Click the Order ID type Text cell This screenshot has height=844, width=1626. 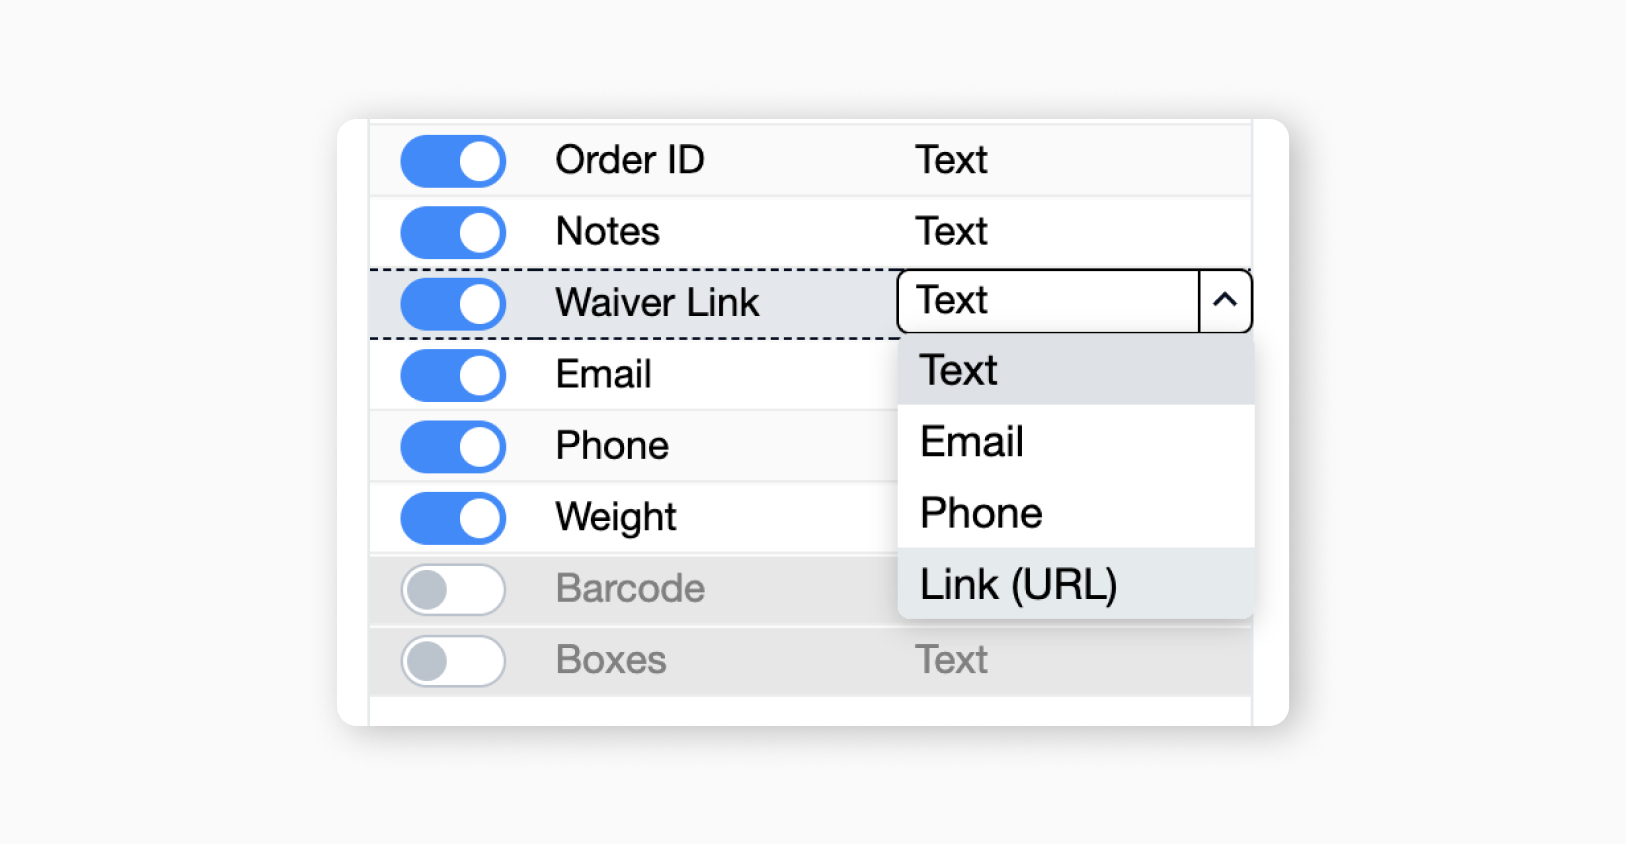click(x=951, y=160)
